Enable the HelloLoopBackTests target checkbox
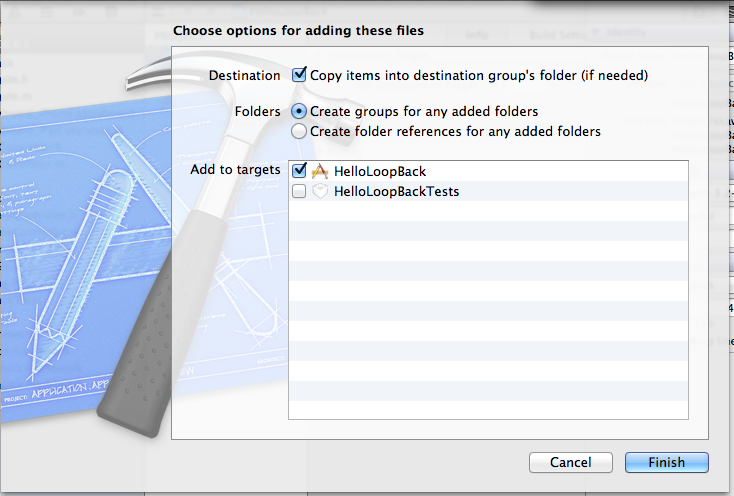Screen dimensions: 734x496 coord(299,191)
